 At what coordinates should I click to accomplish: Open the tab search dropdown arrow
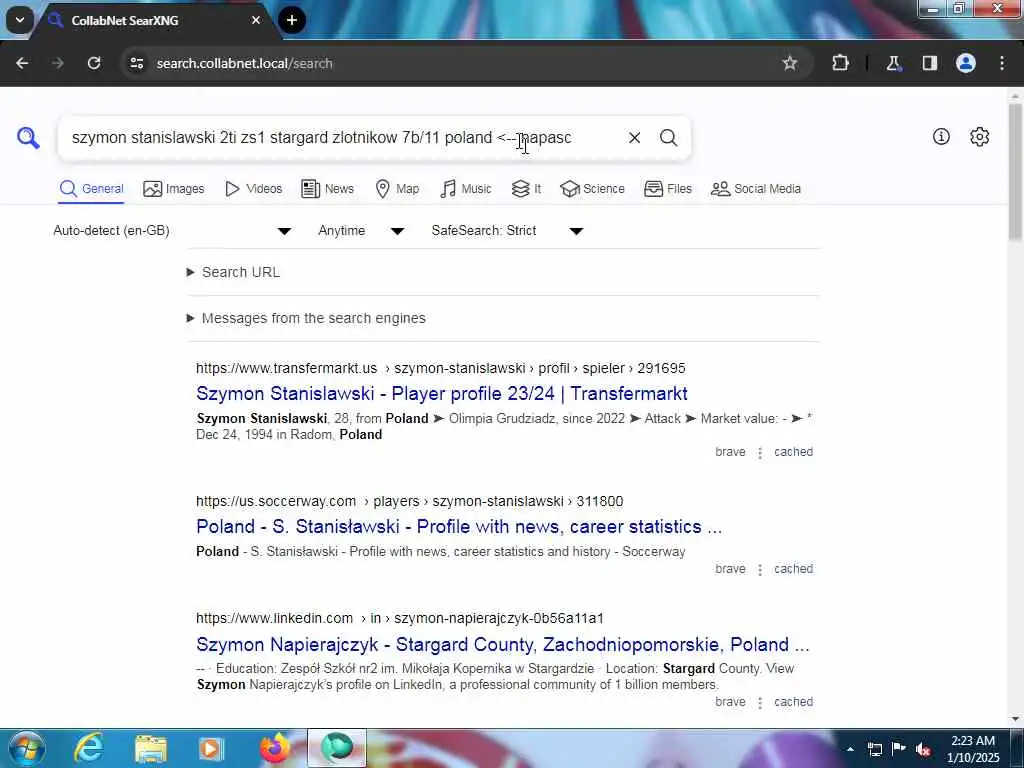(x=20, y=20)
